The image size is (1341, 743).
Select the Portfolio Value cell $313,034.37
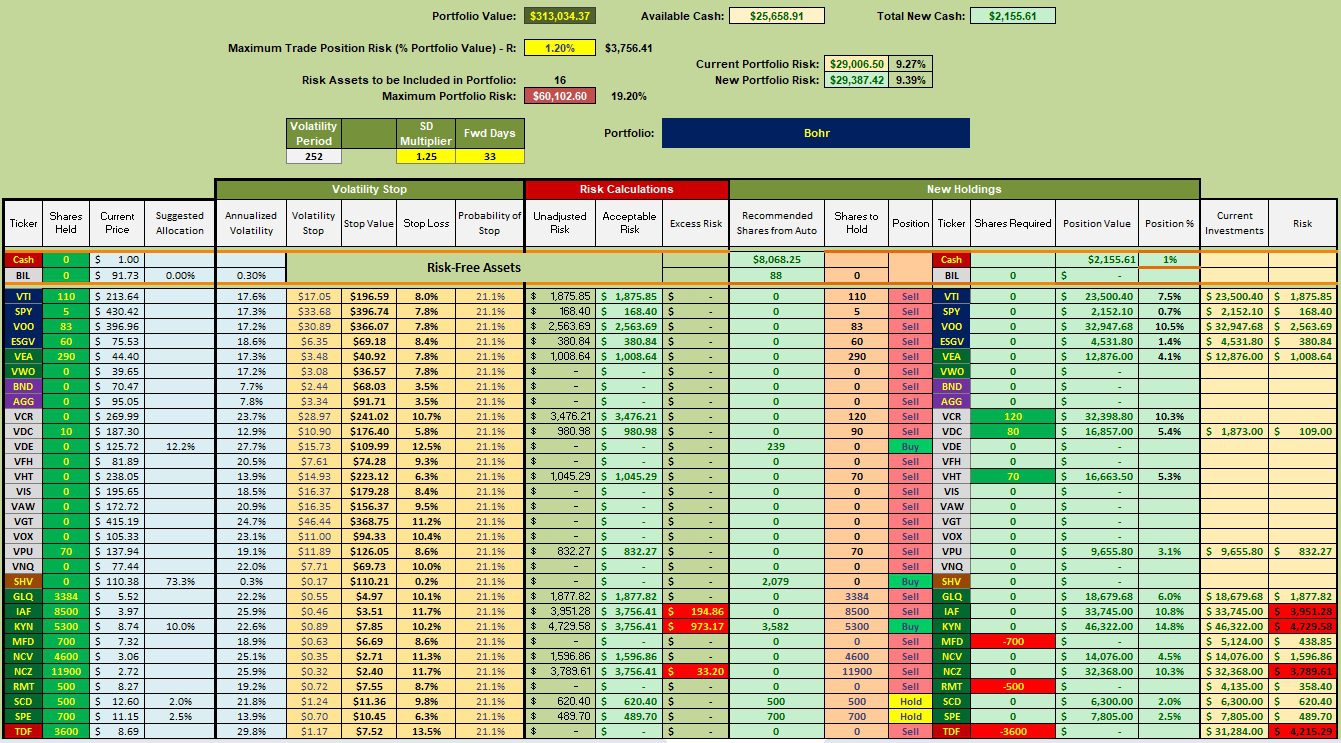(560, 16)
